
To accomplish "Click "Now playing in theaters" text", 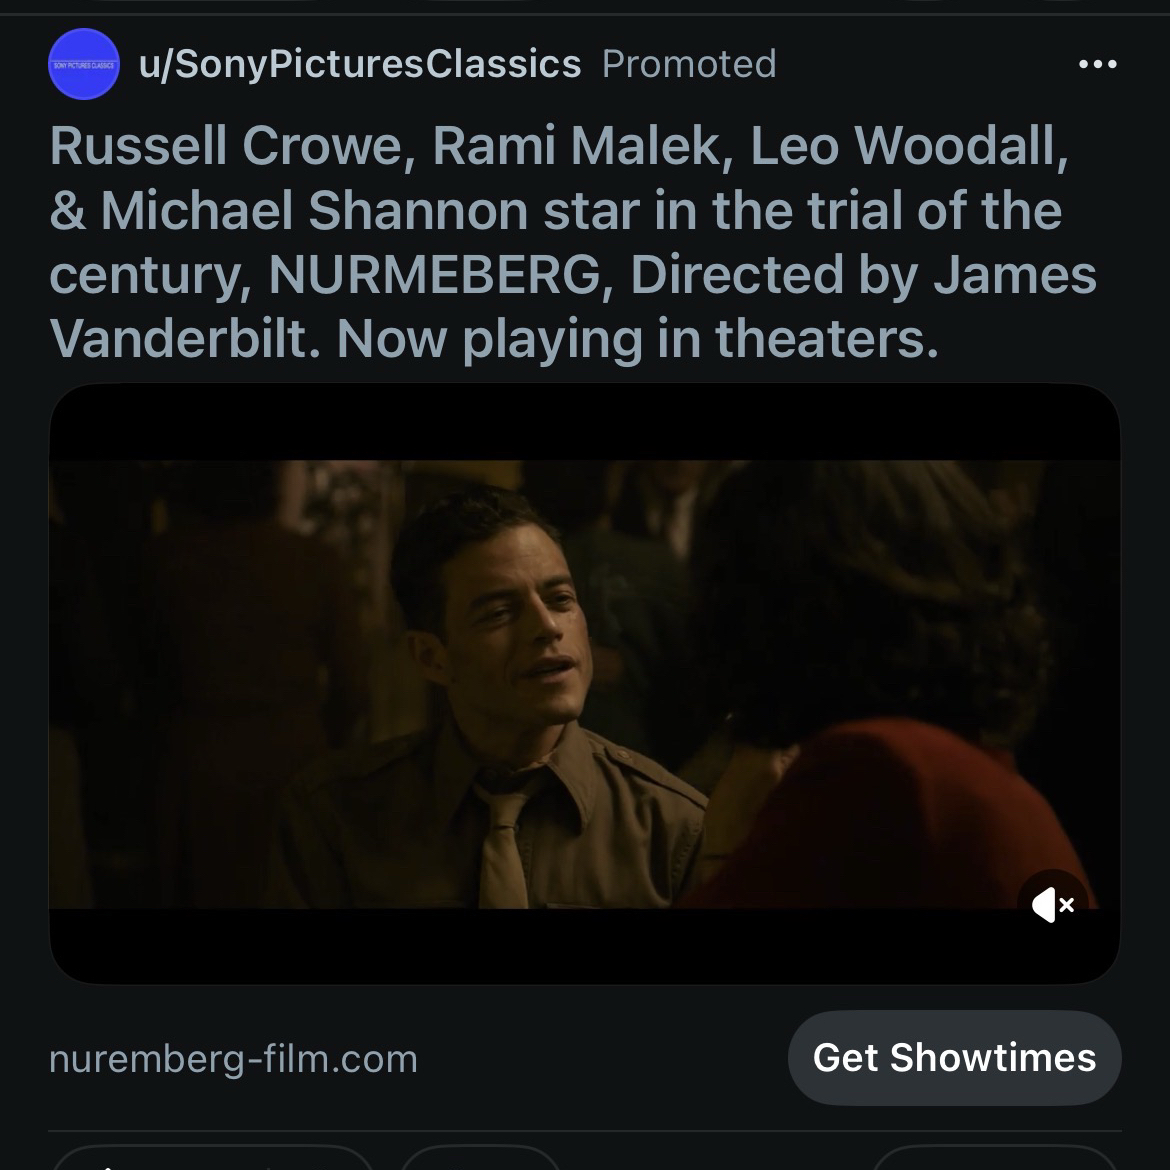I will (638, 340).
